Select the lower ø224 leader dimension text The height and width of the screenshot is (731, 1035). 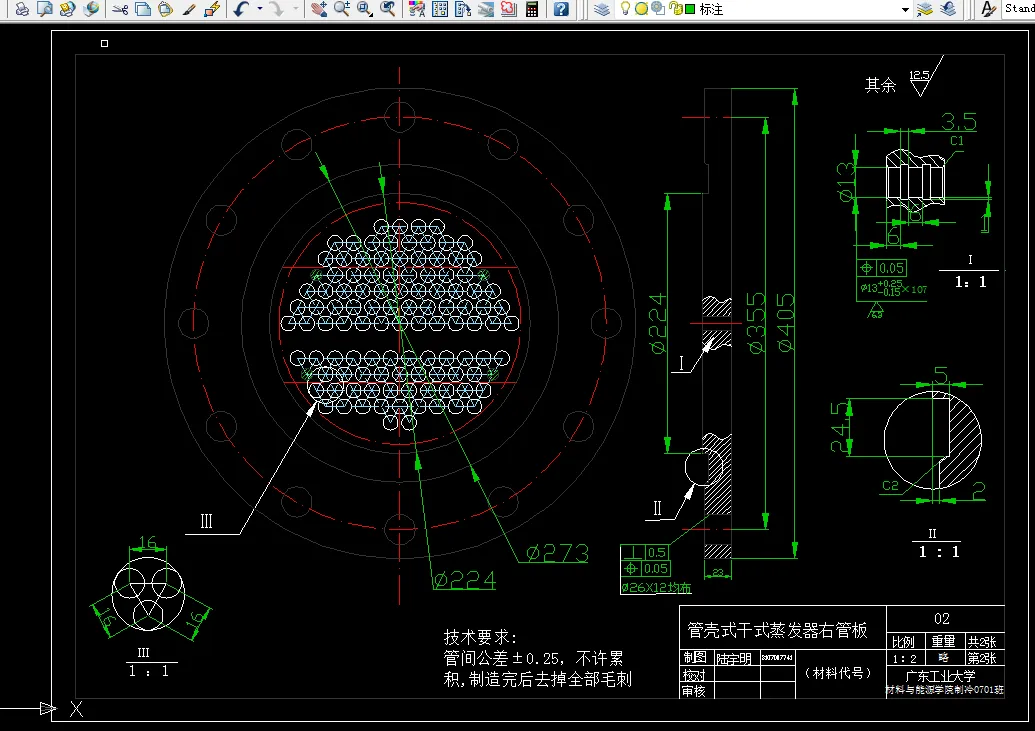tap(465, 580)
